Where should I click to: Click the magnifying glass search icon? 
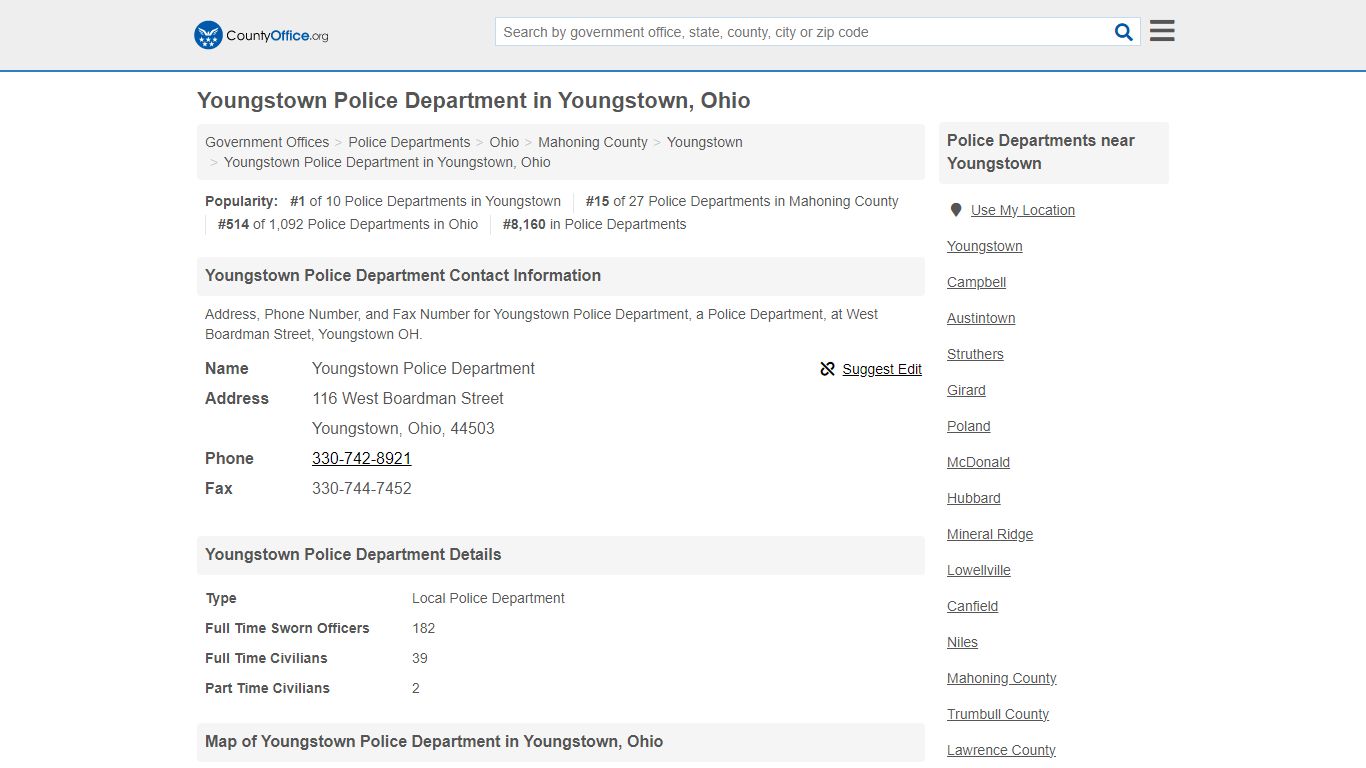click(1124, 32)
